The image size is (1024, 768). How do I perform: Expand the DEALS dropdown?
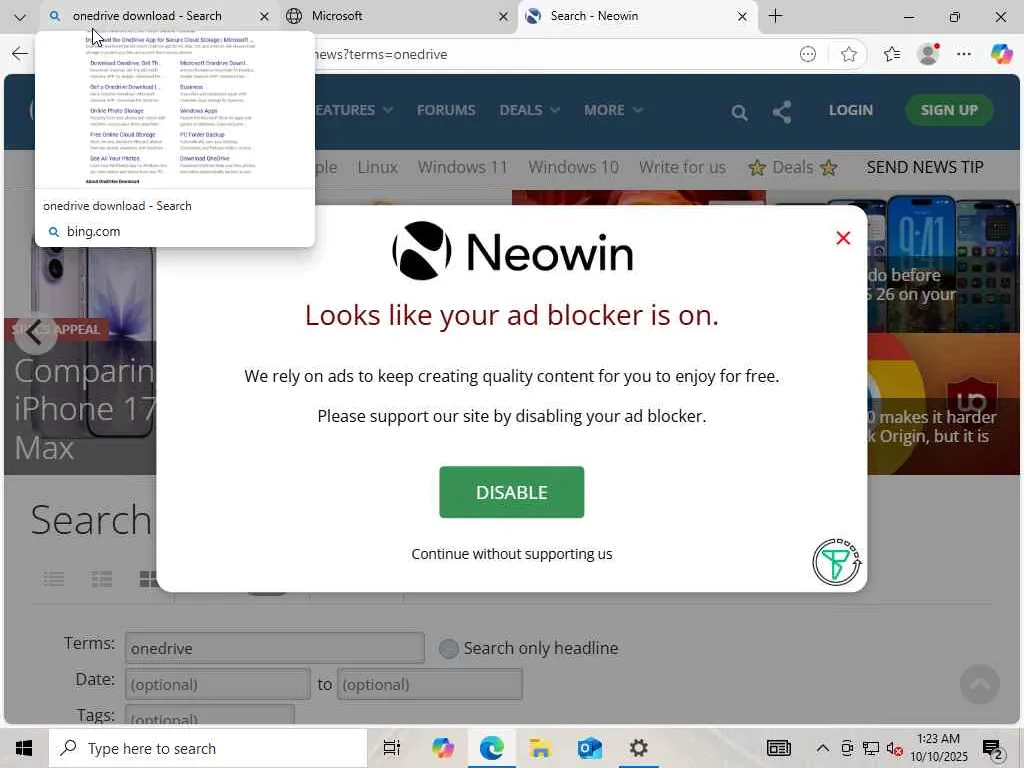point(530,110)
